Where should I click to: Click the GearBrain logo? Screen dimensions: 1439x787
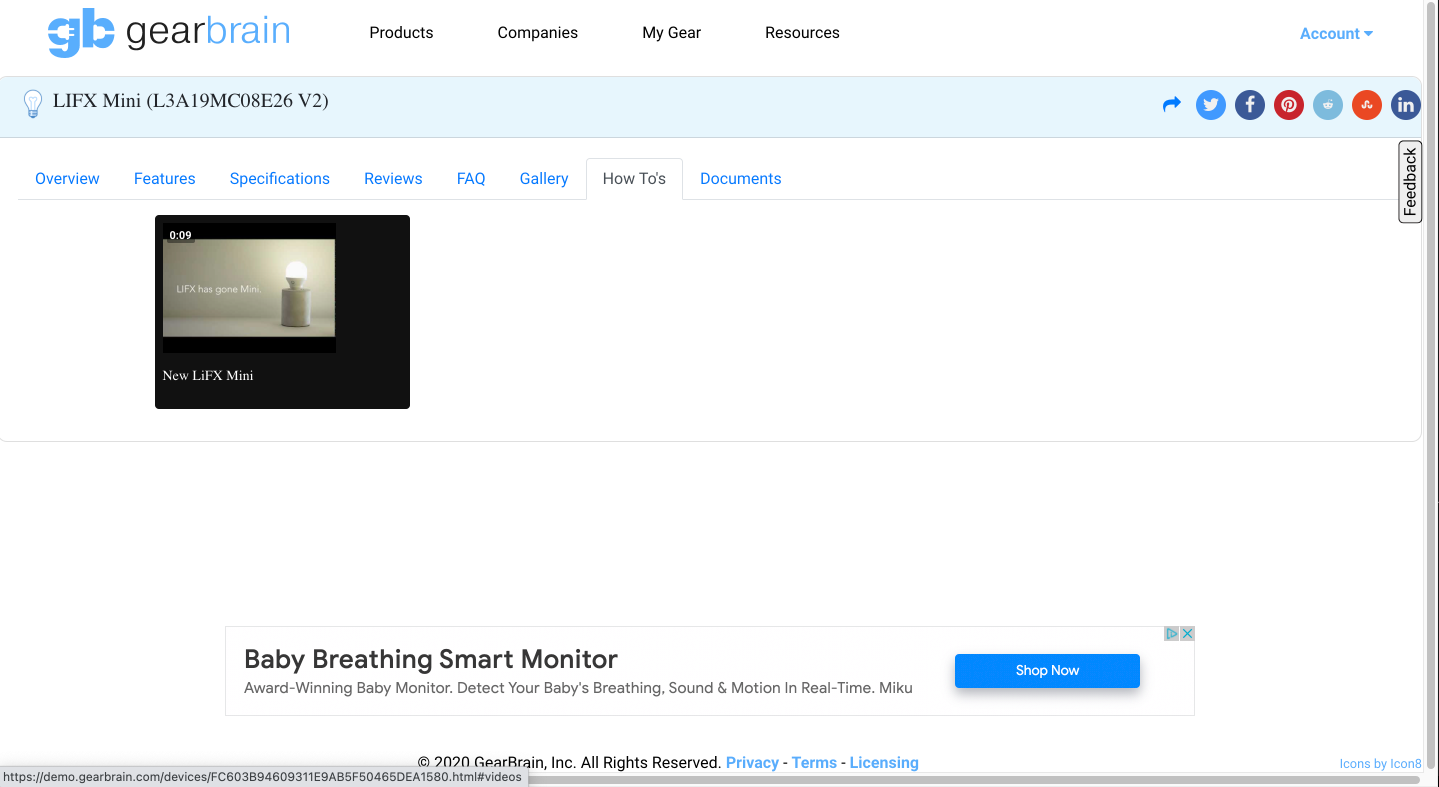coord(169,33)
